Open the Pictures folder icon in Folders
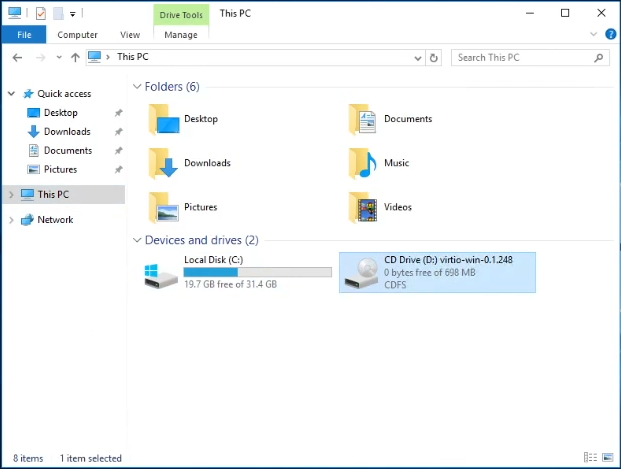This screenshot has height=469, width=621. point(164,207)
